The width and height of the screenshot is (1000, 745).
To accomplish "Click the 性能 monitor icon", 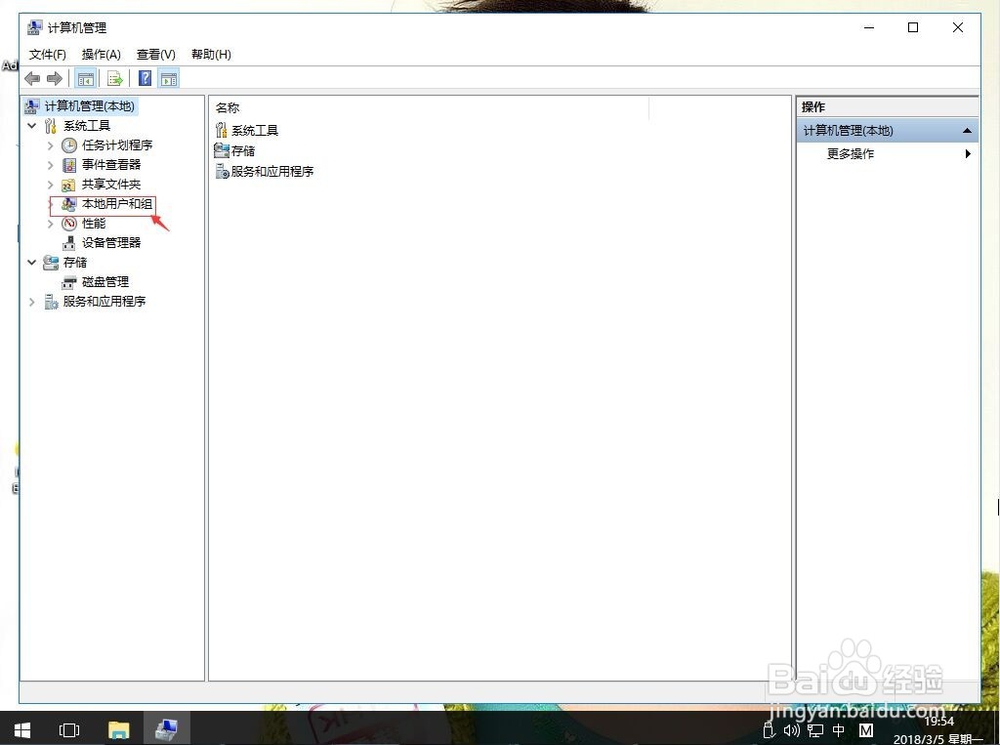I will (x=69, y=223).
